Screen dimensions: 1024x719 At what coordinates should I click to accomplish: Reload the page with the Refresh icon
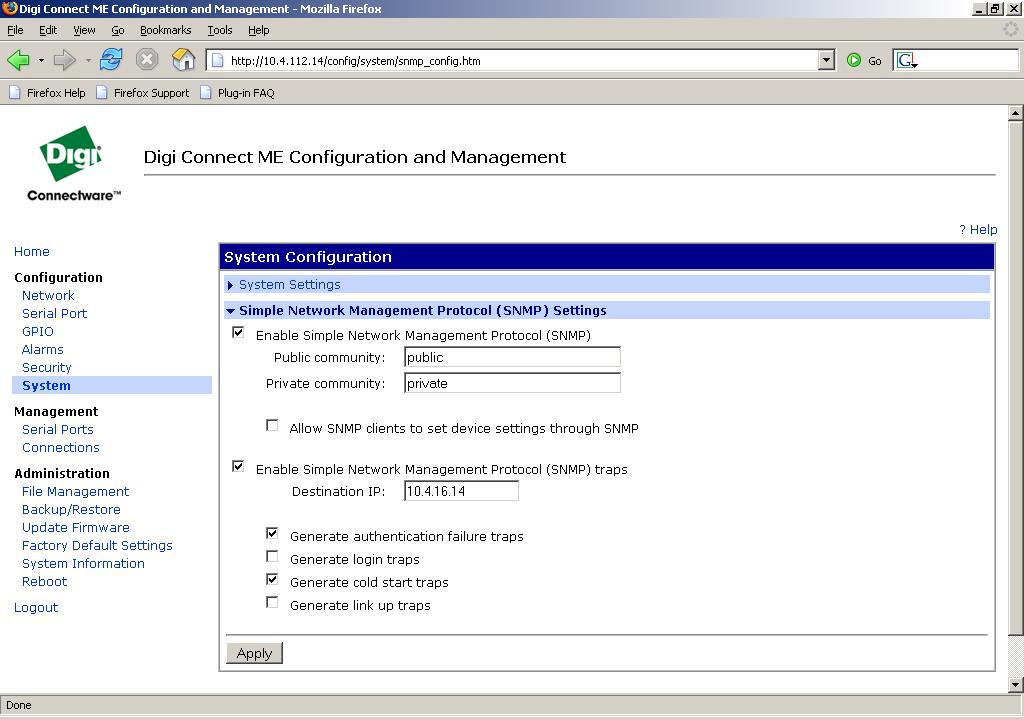pos(111,60)
